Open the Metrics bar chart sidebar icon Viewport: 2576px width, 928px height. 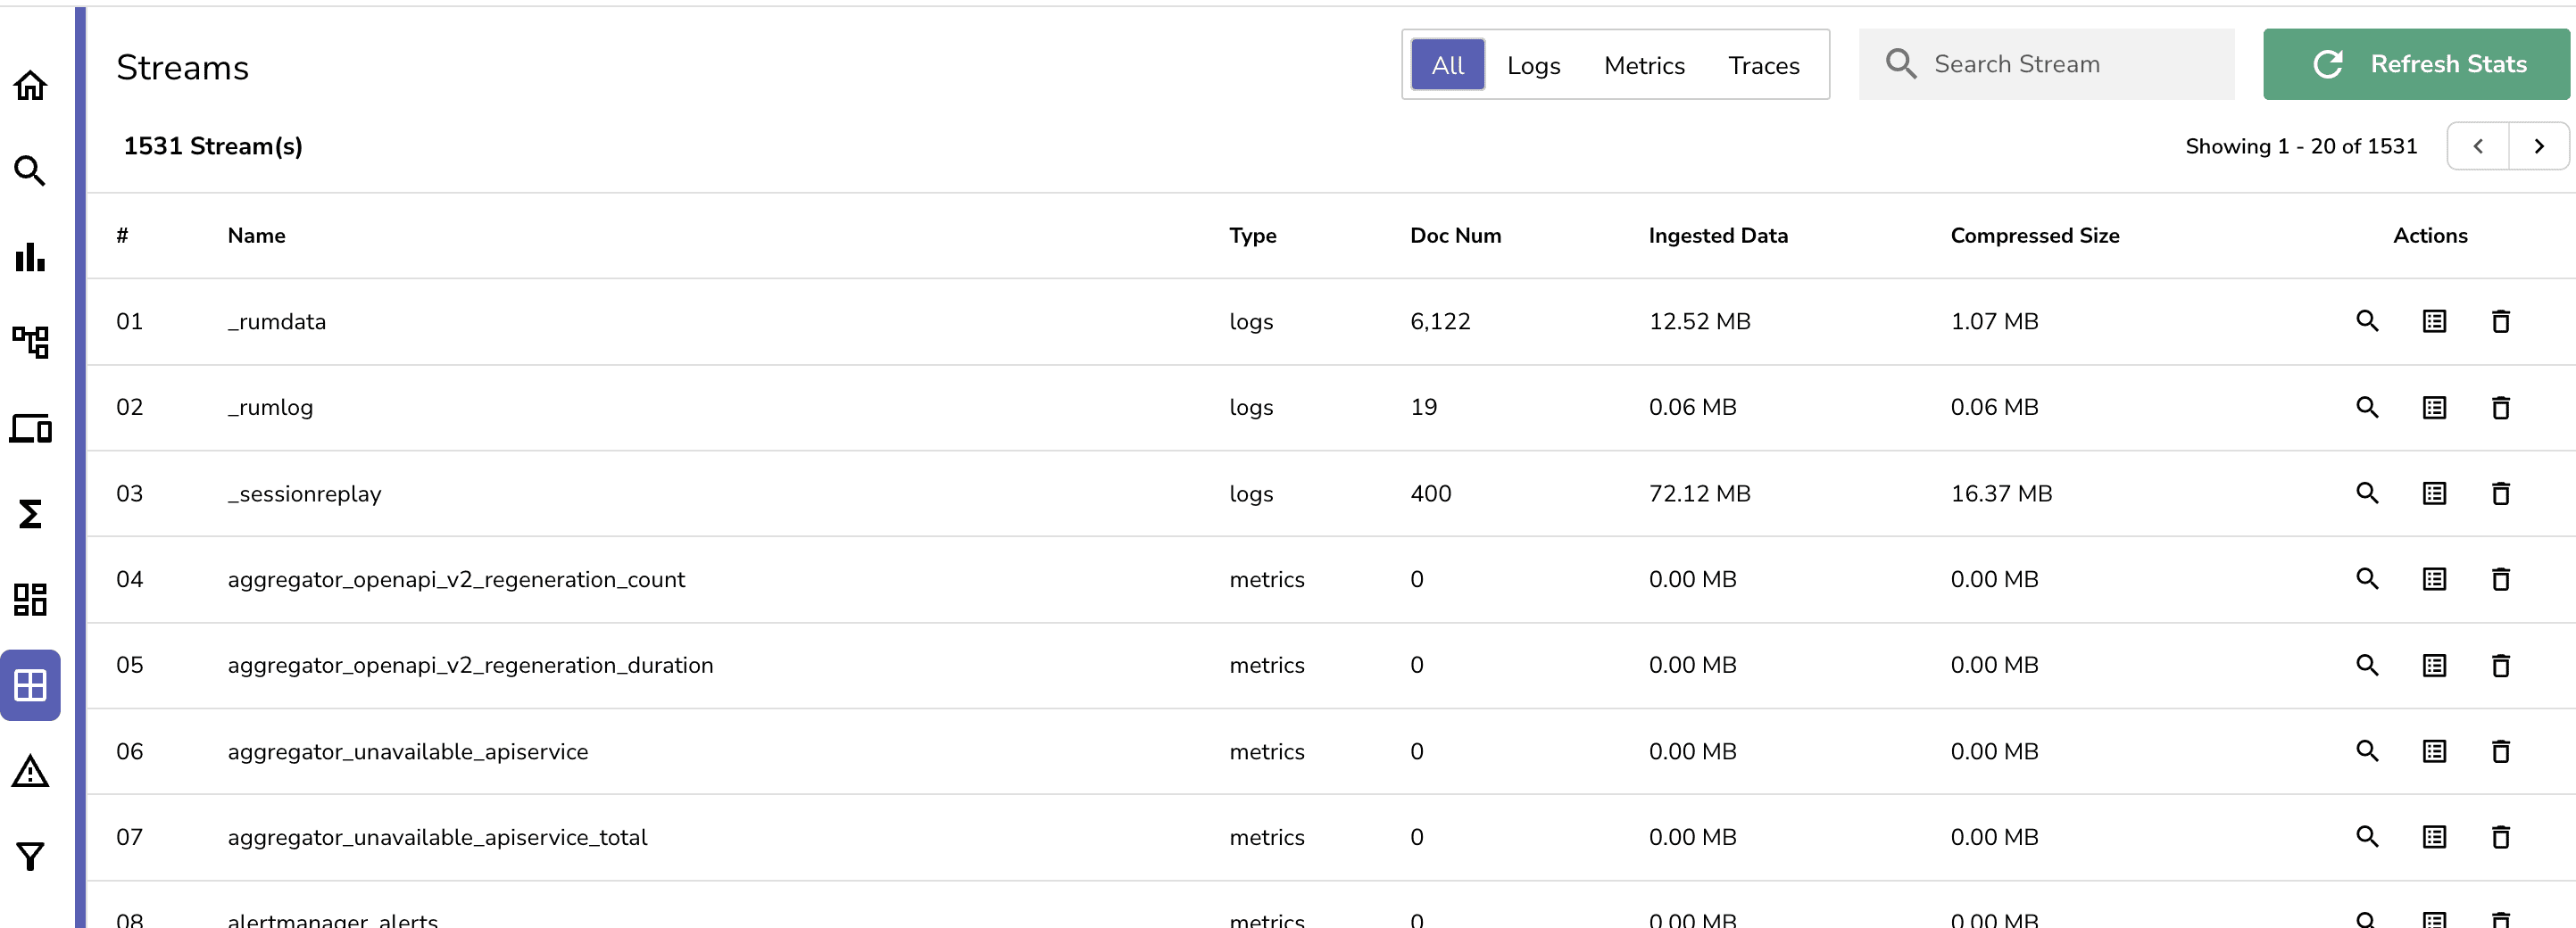[x=30, y=257]
